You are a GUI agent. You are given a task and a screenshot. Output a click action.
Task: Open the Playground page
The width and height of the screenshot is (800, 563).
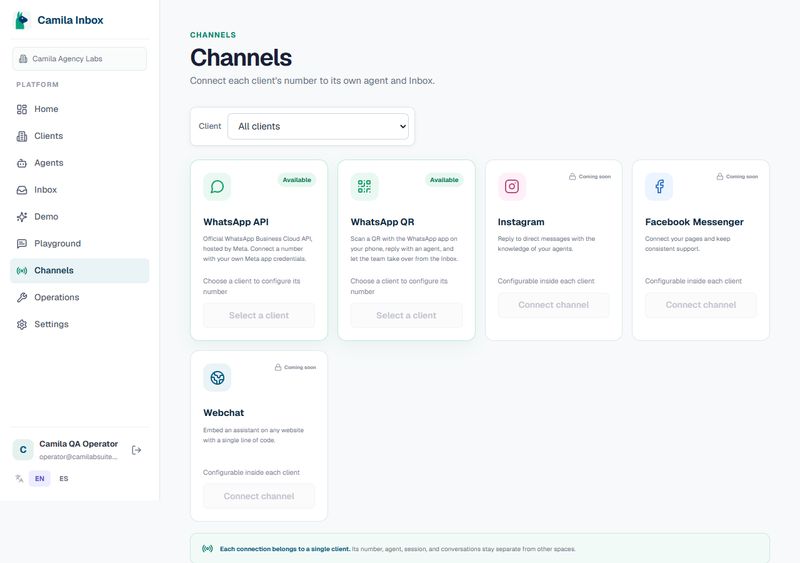(80, 244)
